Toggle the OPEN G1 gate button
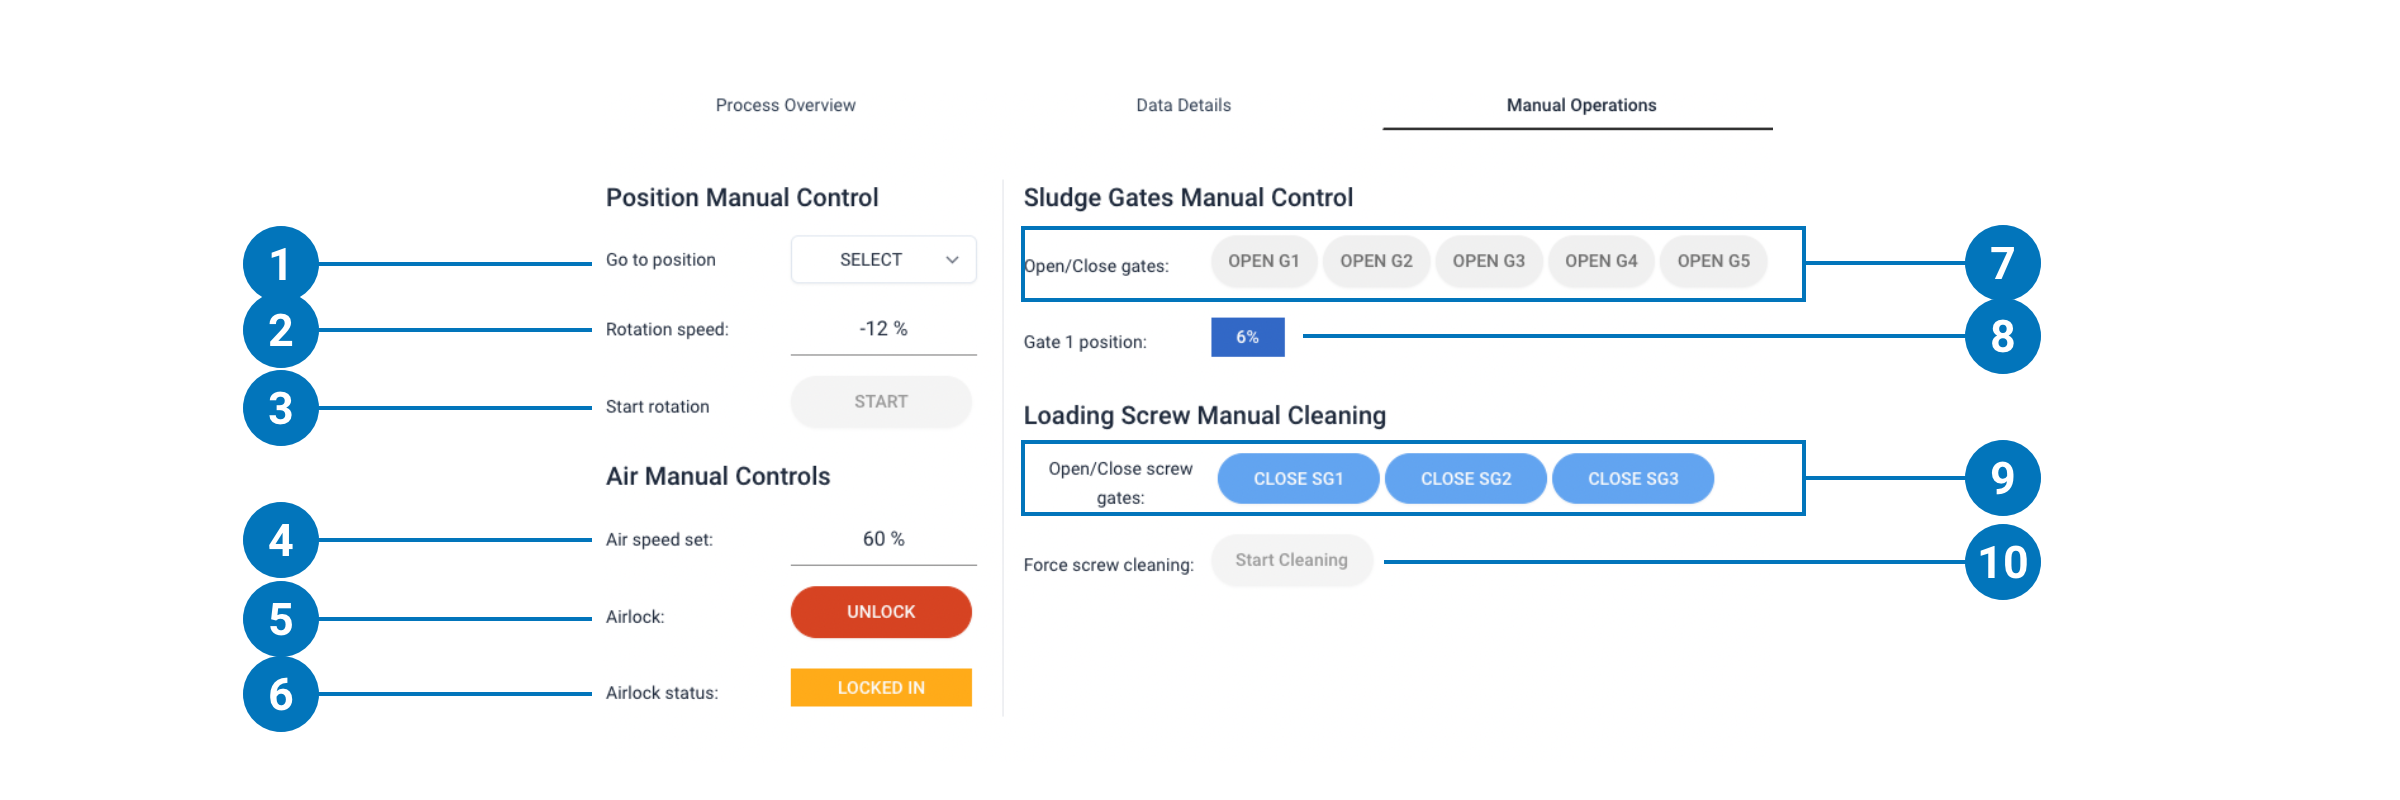The image size is (2400, 800). coord(1264,261)
